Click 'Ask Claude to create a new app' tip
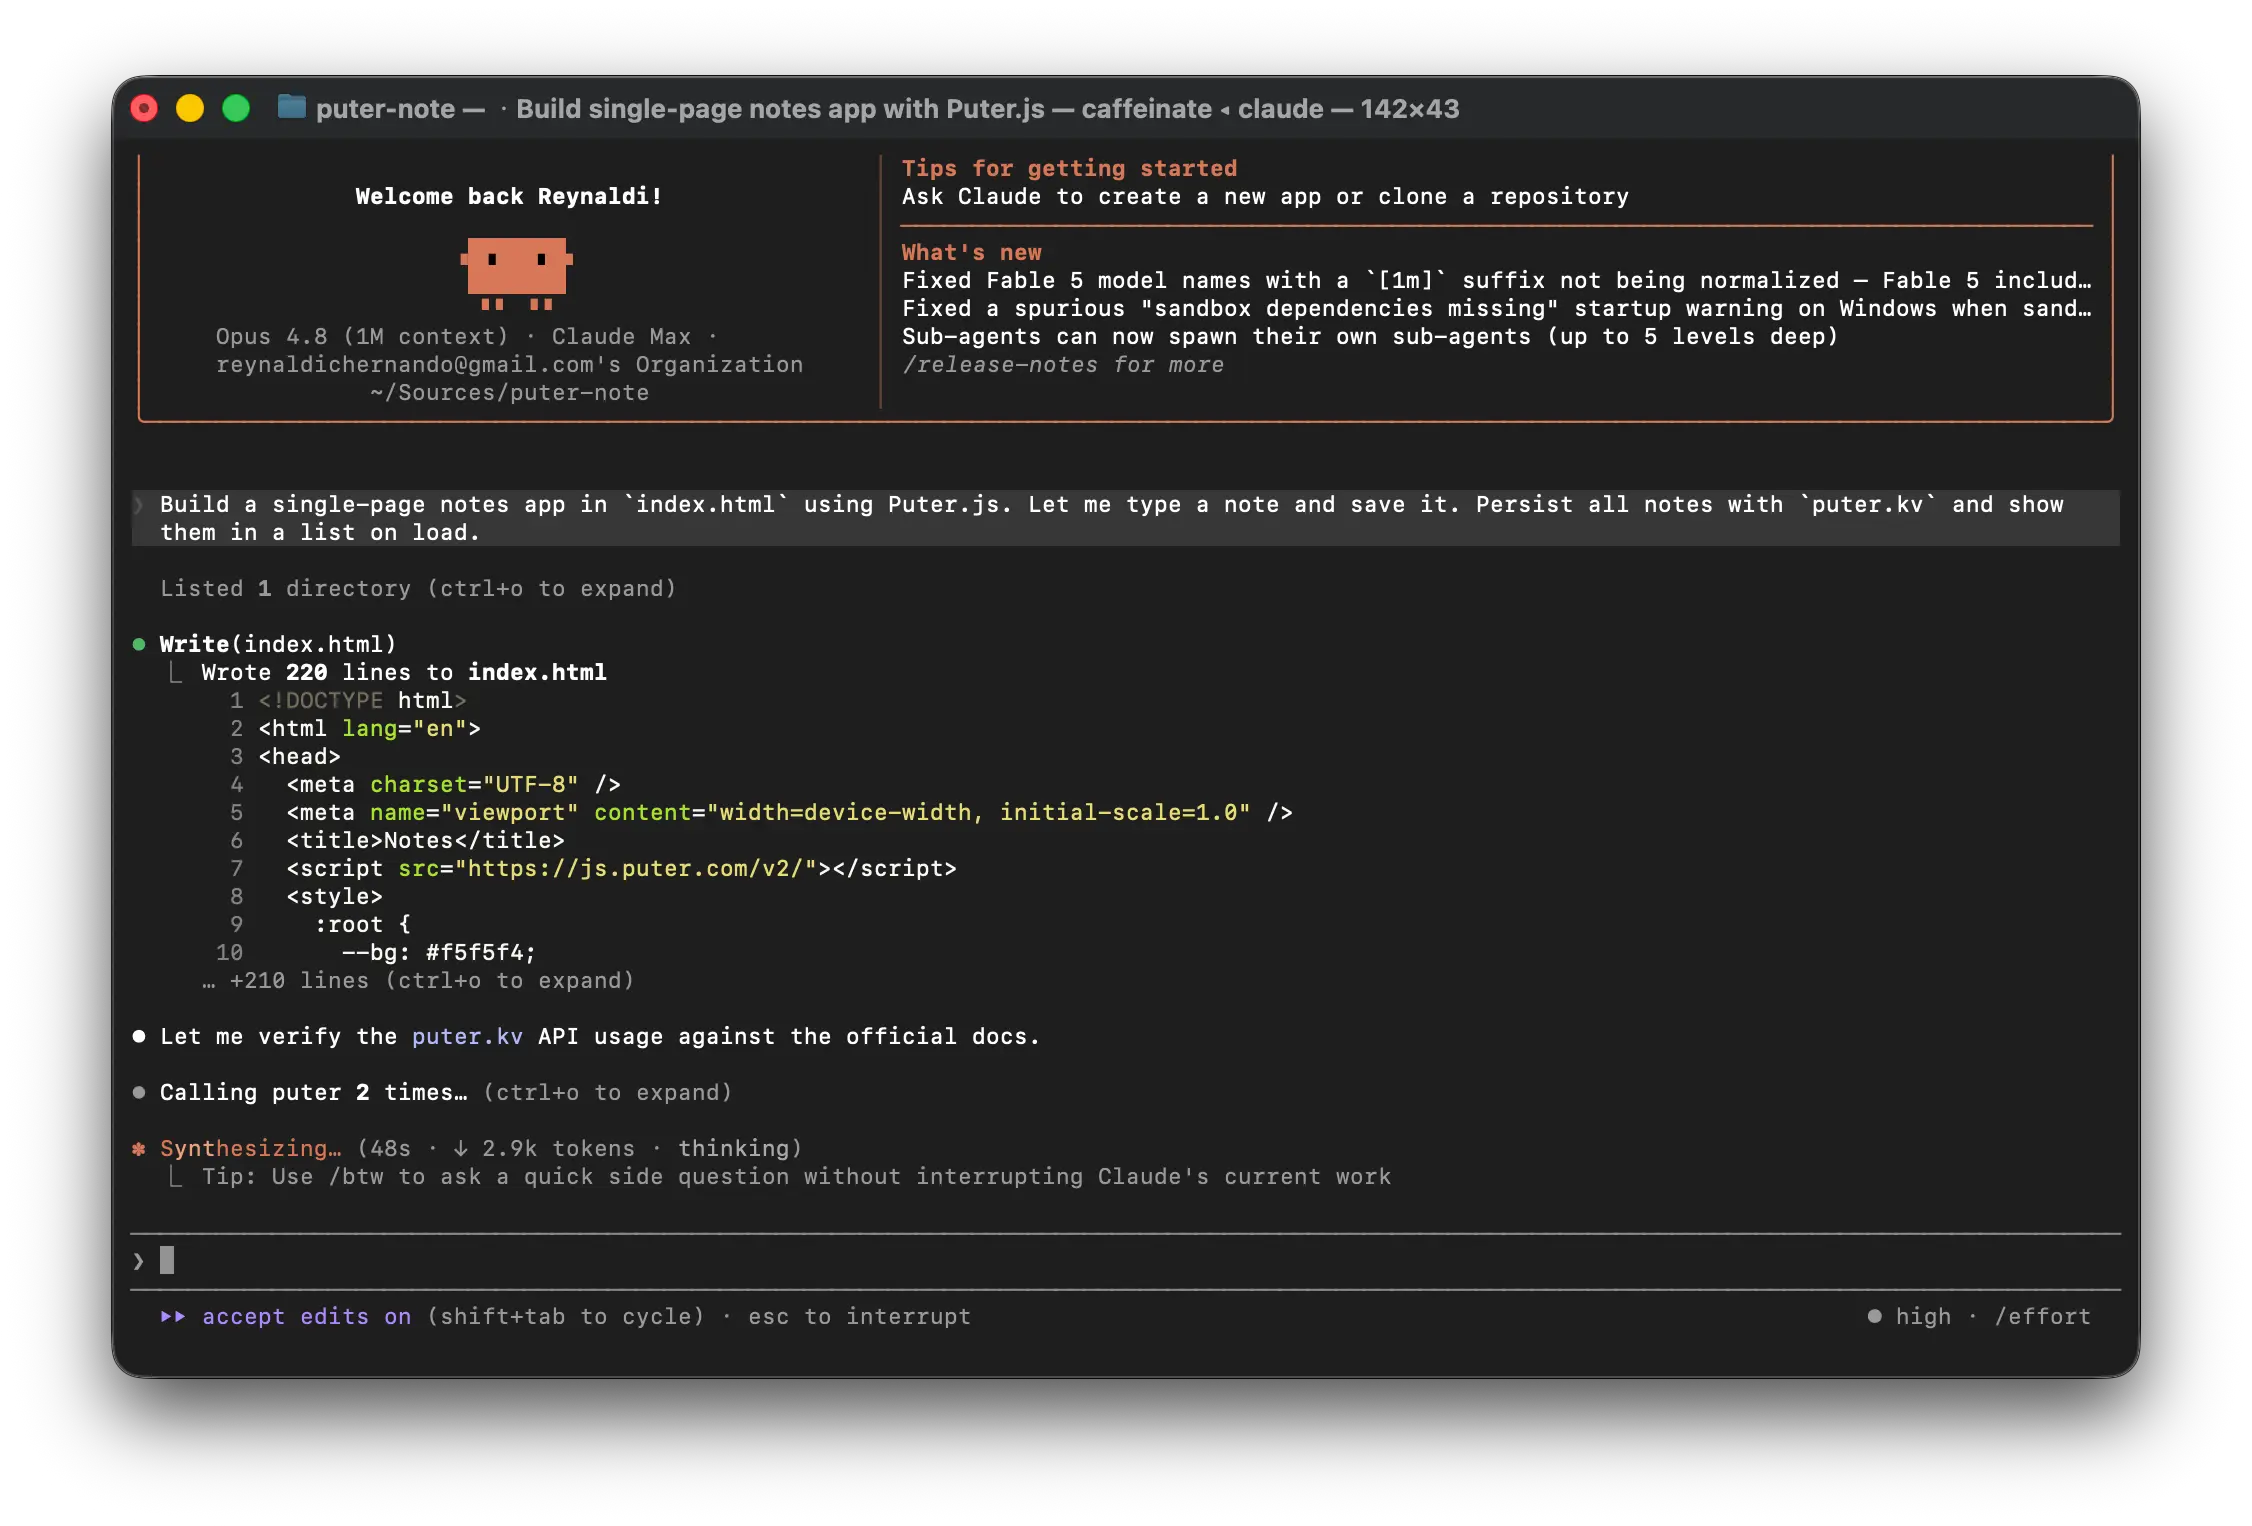Screen dimensions: 2252x1526 click(1265, 197)
